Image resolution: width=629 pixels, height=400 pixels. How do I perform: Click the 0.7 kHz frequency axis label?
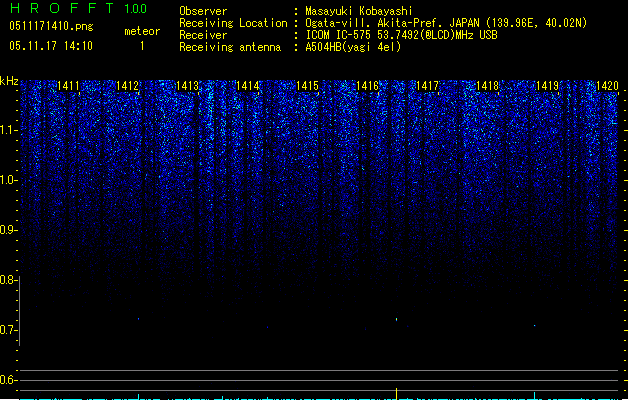point(8,330)
